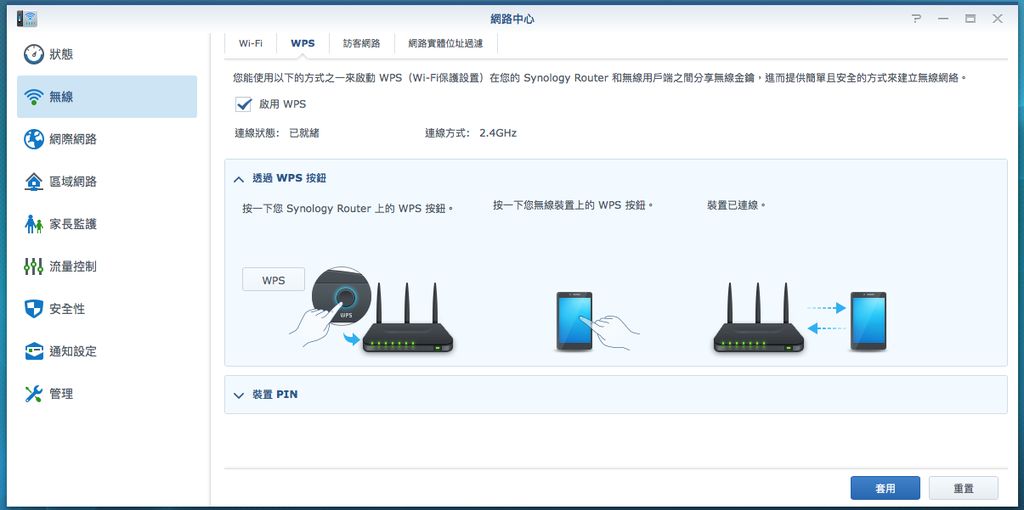Click the 裝置 PIN section title
Screen dimensions: 1024x510
275,394
